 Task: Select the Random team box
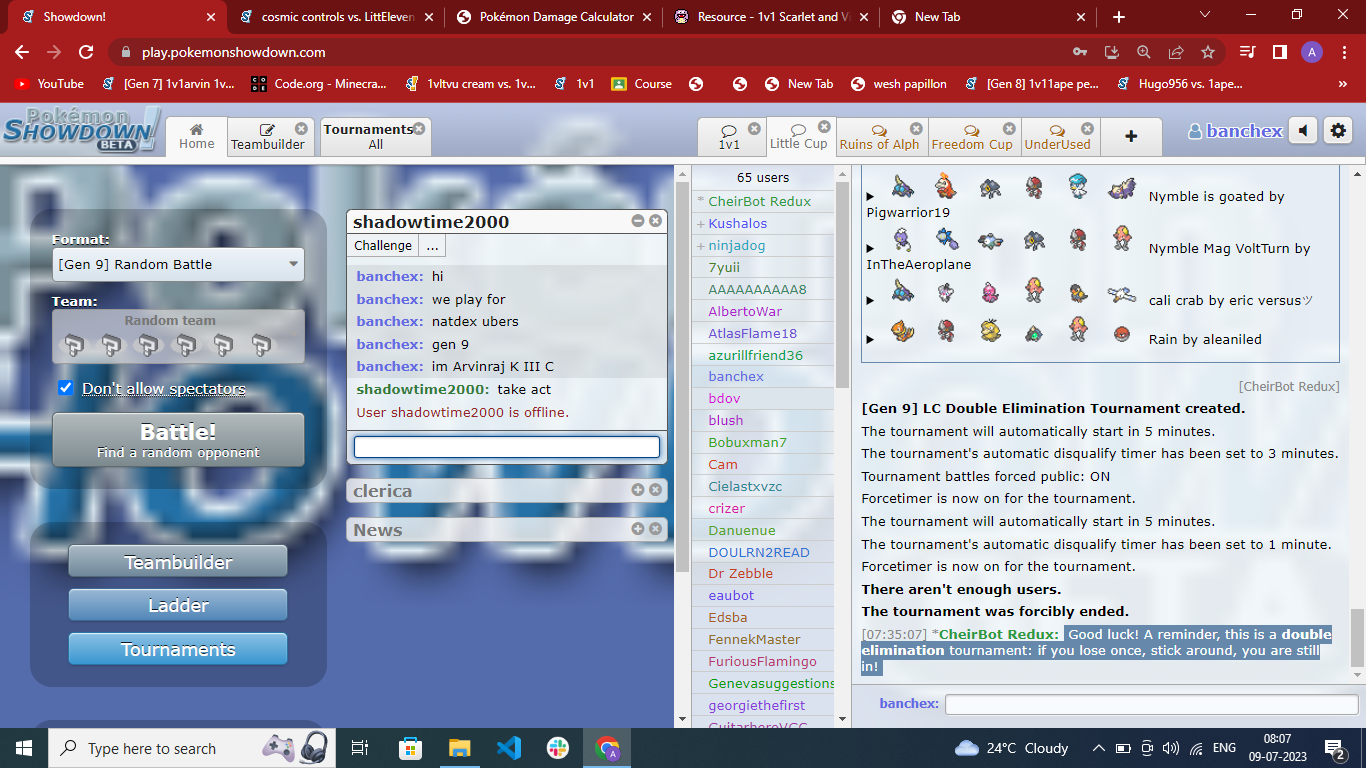click(x=178, y=337)
